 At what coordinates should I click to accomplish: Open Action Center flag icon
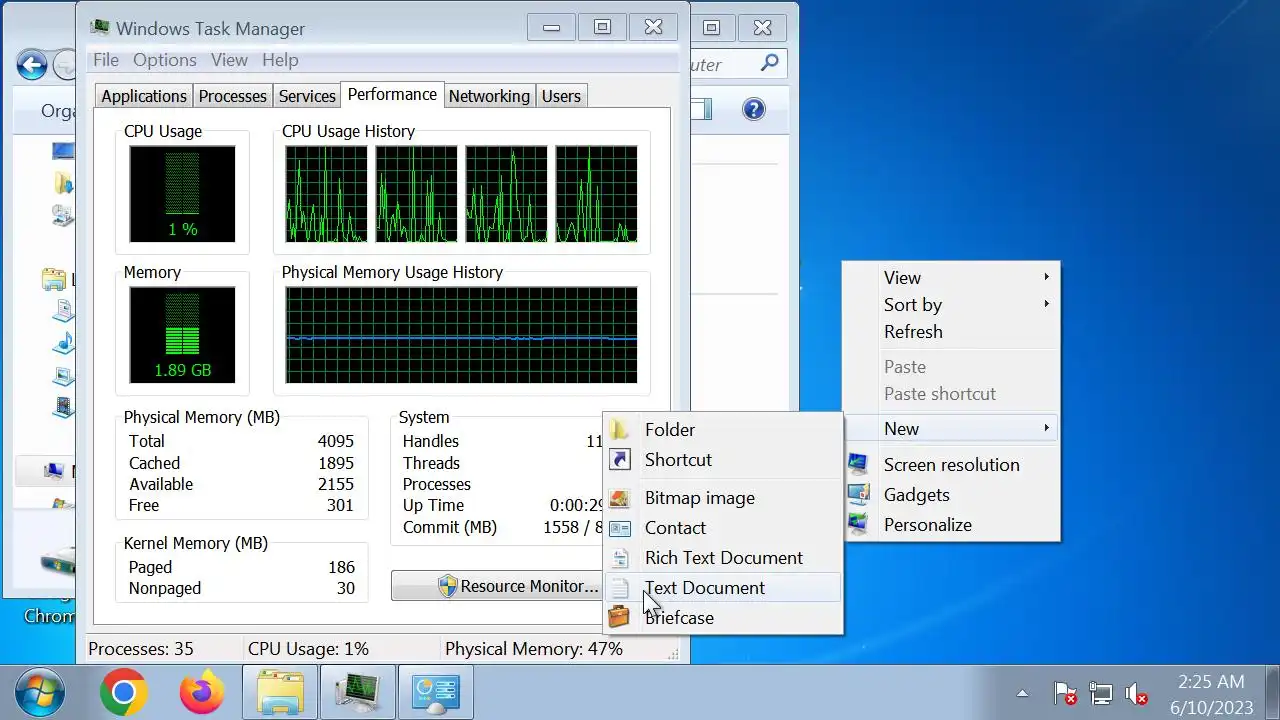point(1065,693)
